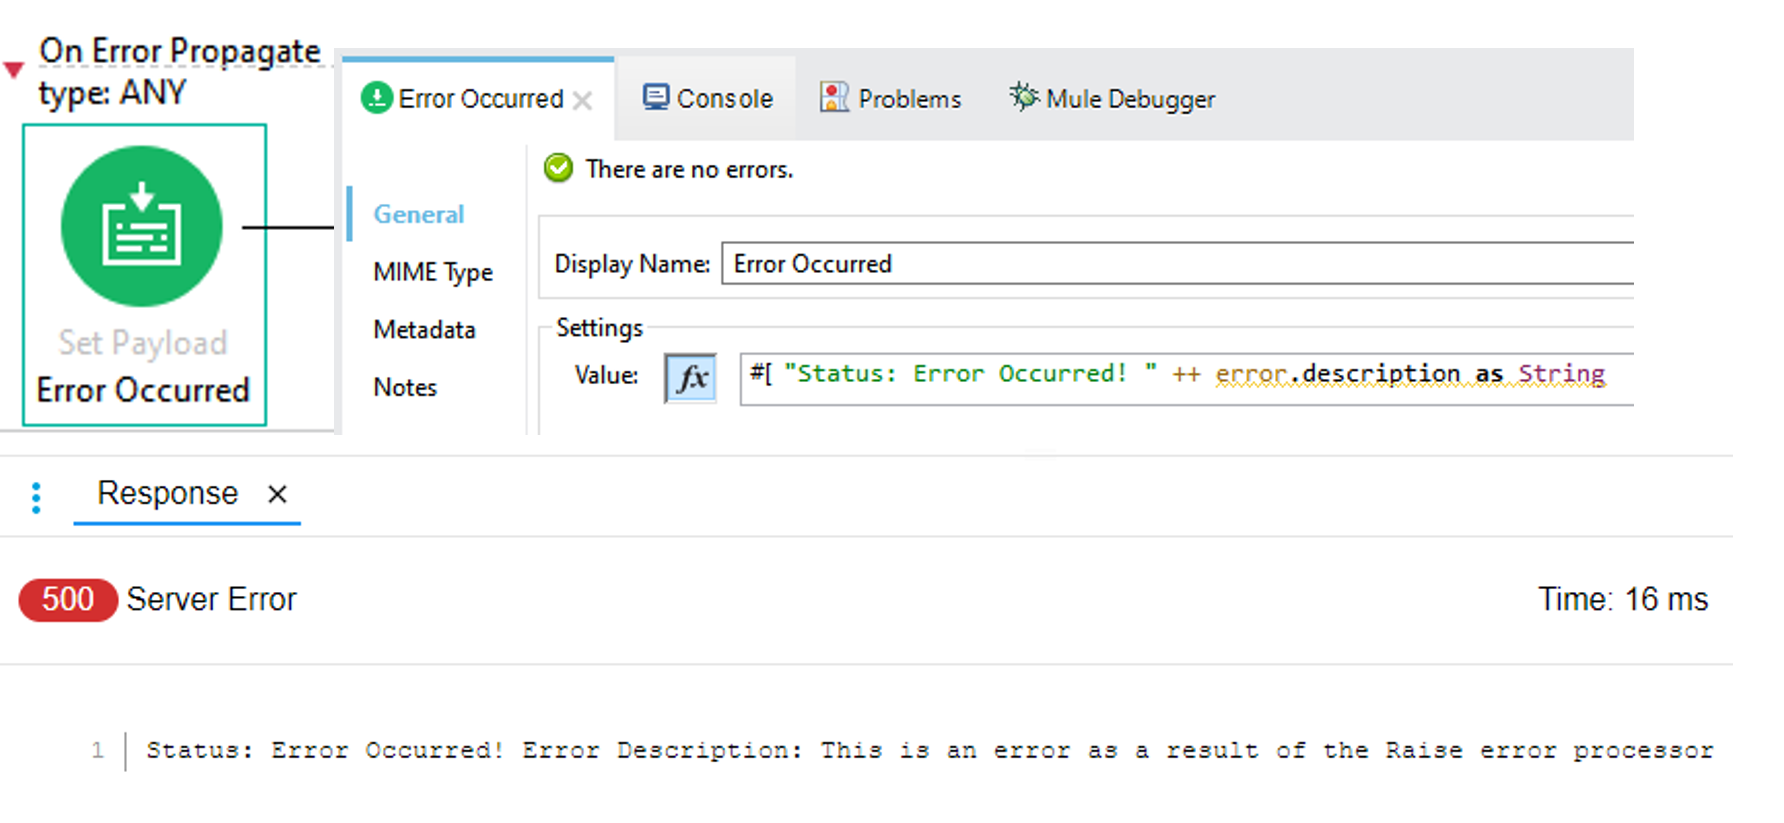Select the Notes section
The height and width of the screenshot is (823, 1784).
point(405,387)
